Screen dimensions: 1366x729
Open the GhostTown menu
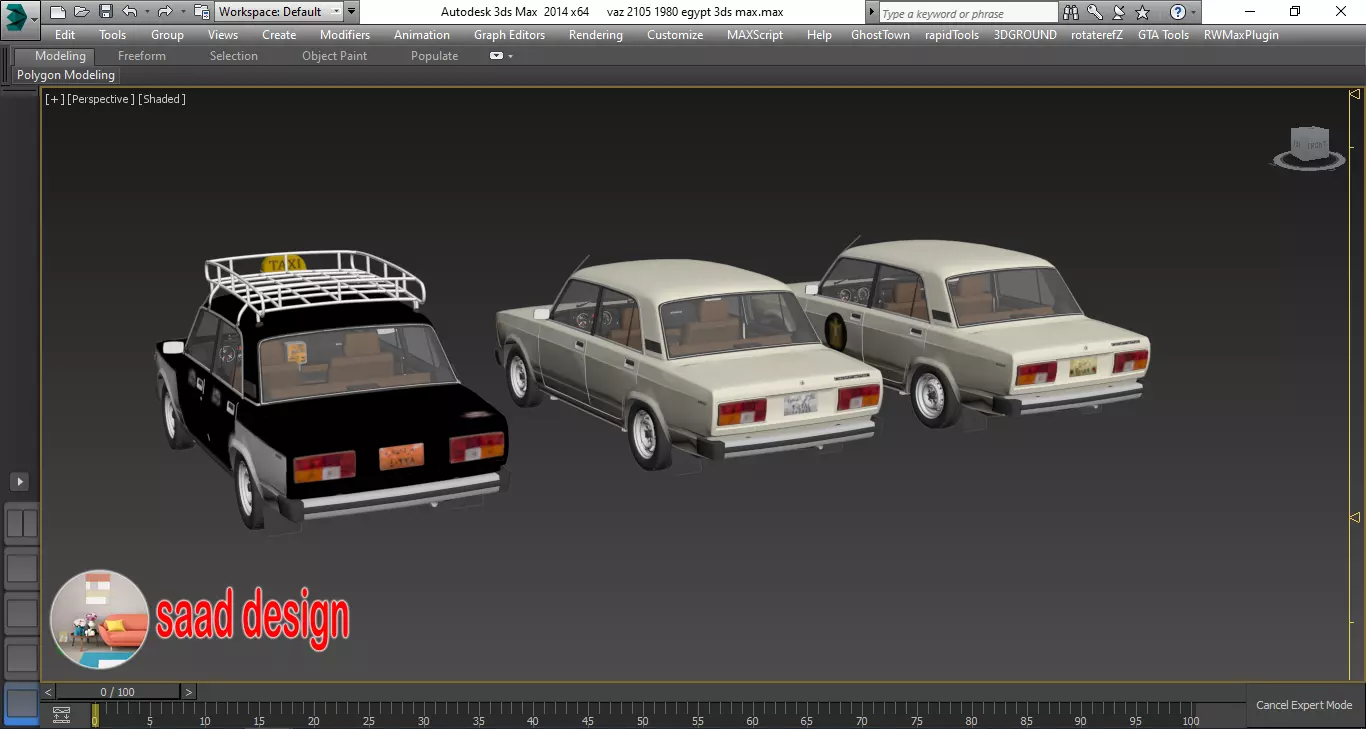(x=880, y=34)
